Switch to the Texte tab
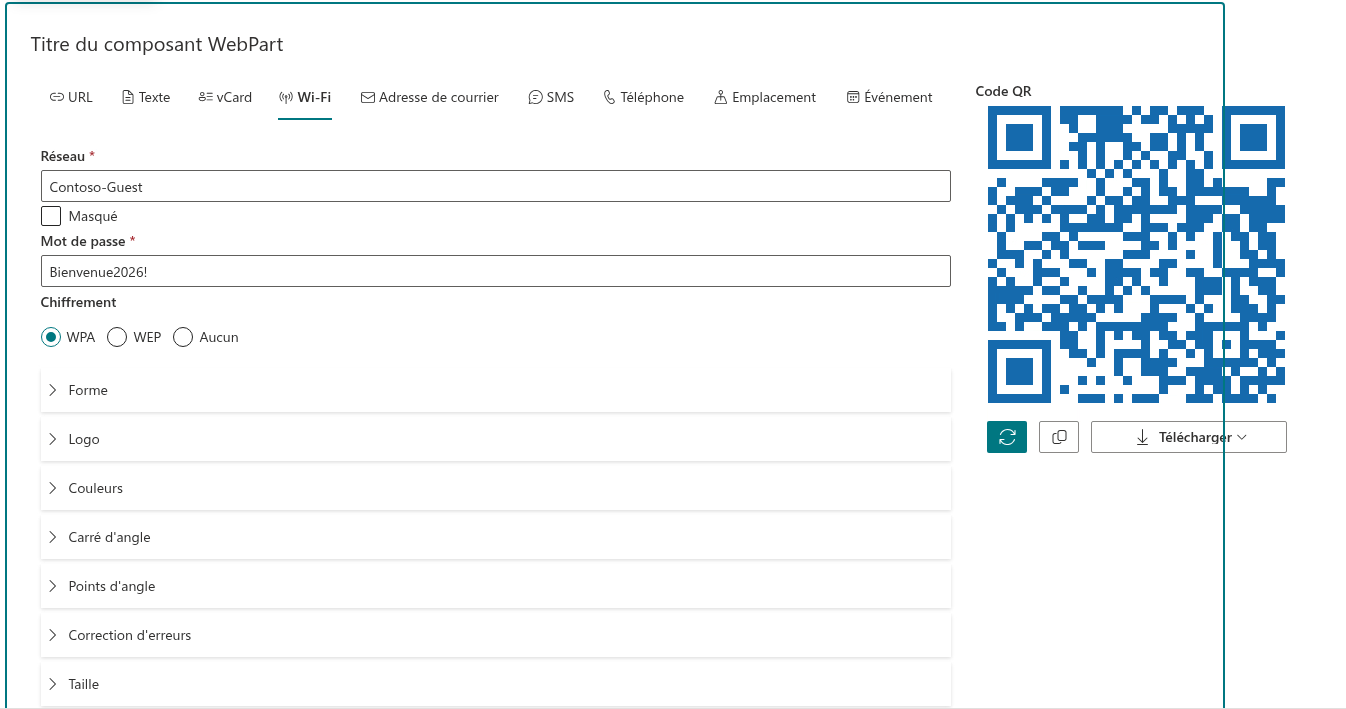1346x709 pixels. tap(146, 97)
